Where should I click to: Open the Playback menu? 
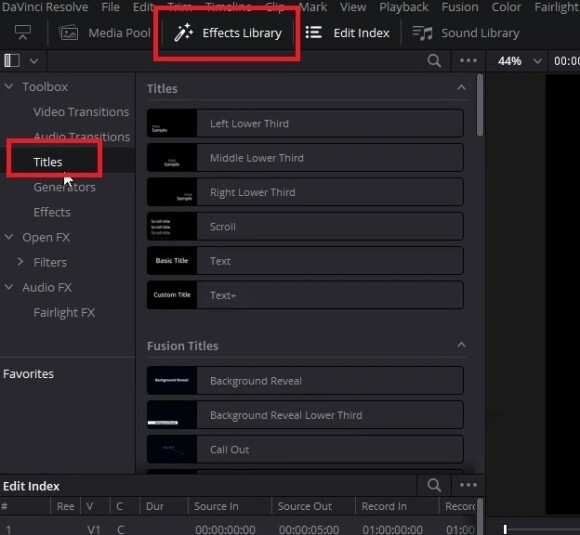point(404,7)
